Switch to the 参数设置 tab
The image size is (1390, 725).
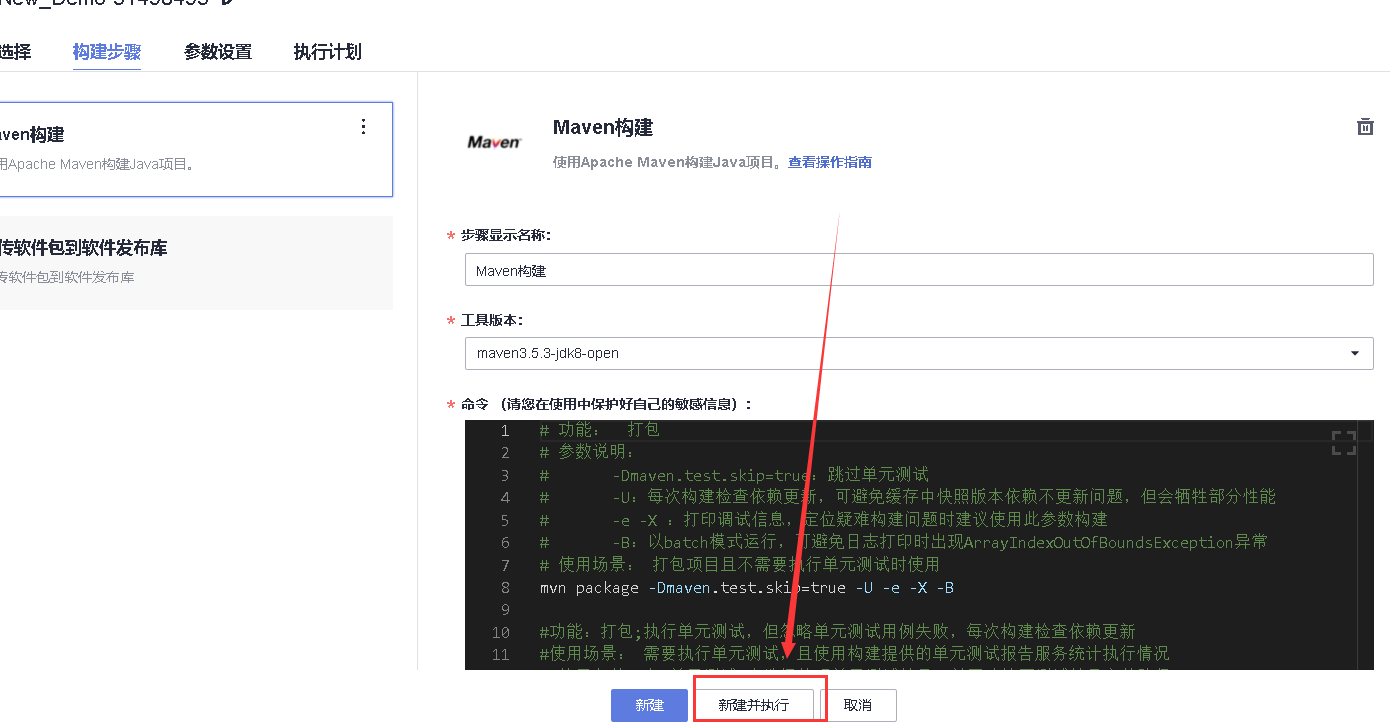pyautogui.click(x=218, y=52)
